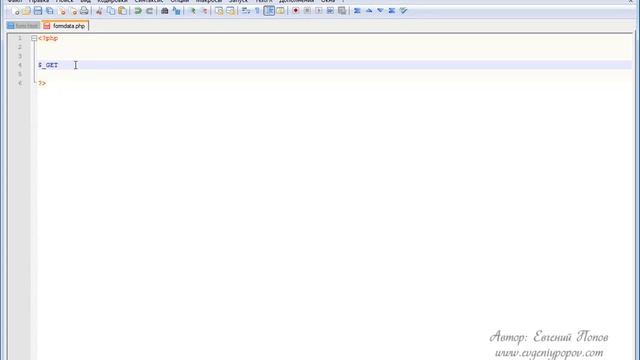Toggle Show All Characters pilcrow icon
The image size is (640, 360).
click(257, 11)
